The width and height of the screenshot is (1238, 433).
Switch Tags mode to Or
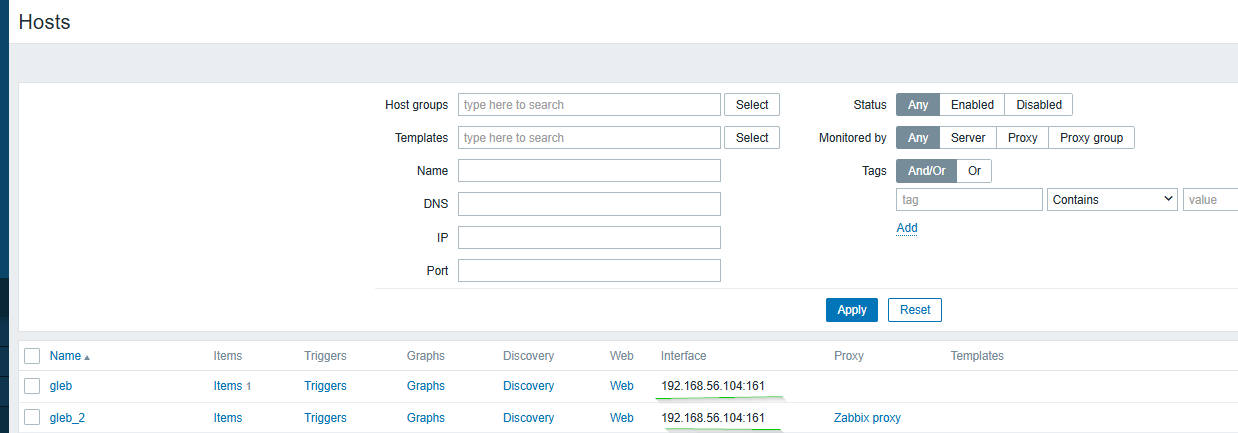click(x=974, y=171)
